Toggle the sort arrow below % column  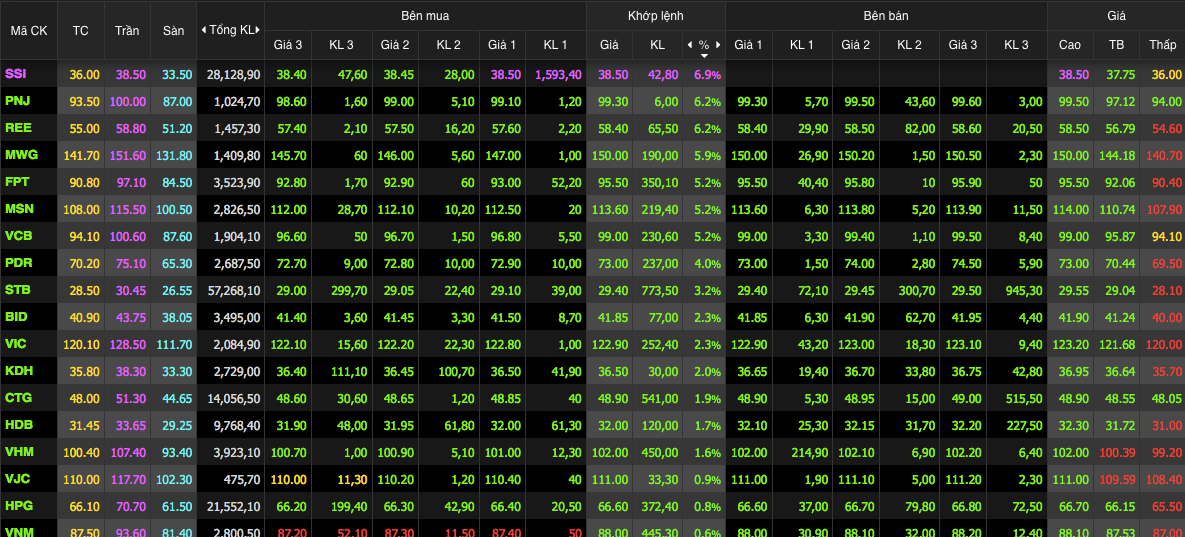coord(704,55)
